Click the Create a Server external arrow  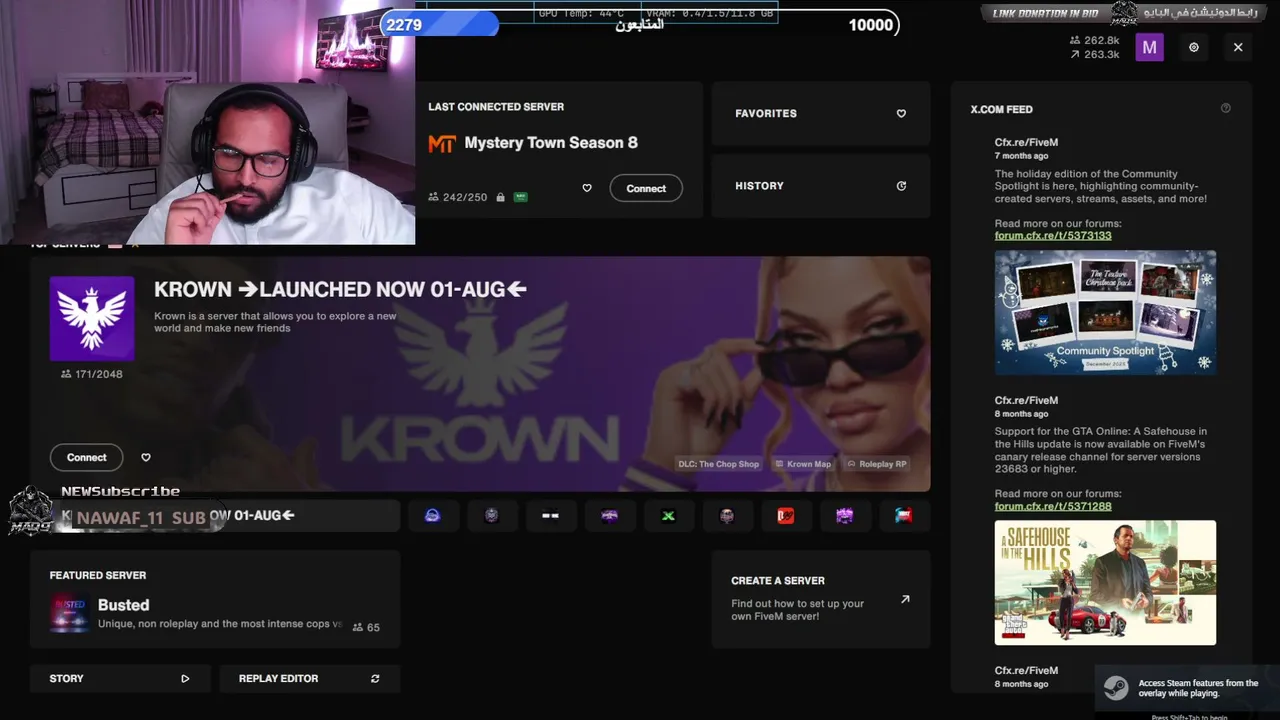pos(905,599)
